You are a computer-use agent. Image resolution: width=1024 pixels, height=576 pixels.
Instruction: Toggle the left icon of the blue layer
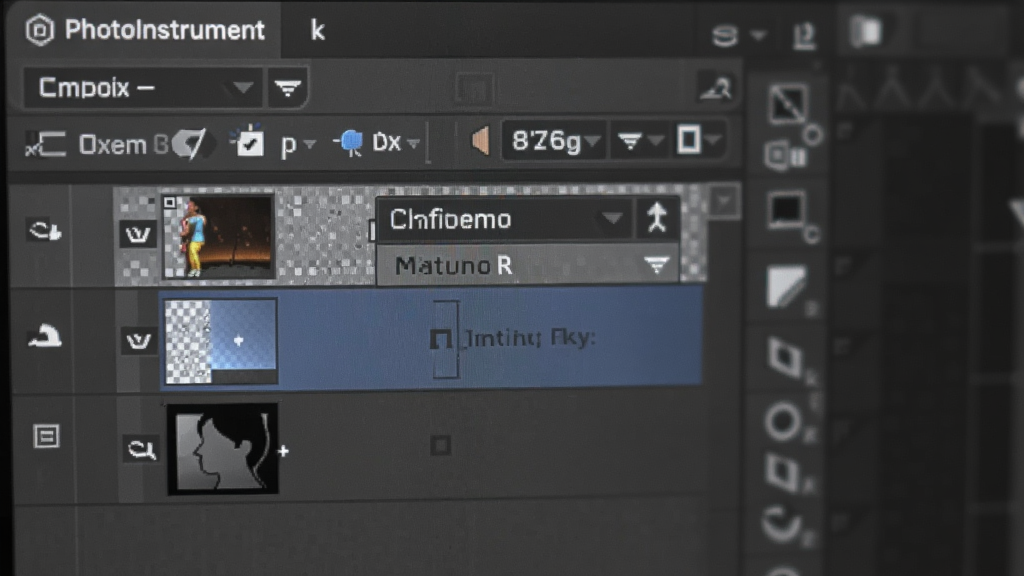[x=44, y=336]
